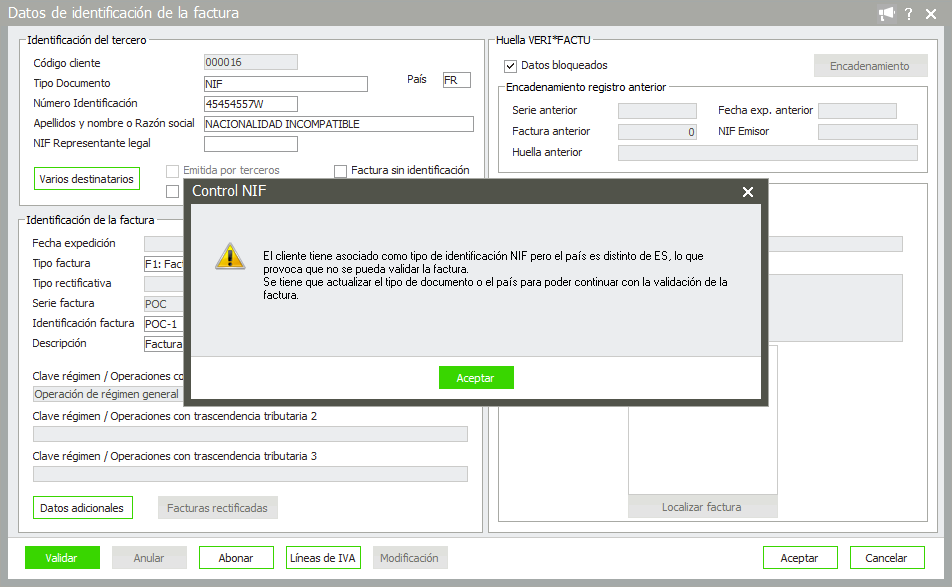The height and width of the screenshot is (587, 952).
Task: Enable Factura sin identificación checkbox
Action: (341, 171)
